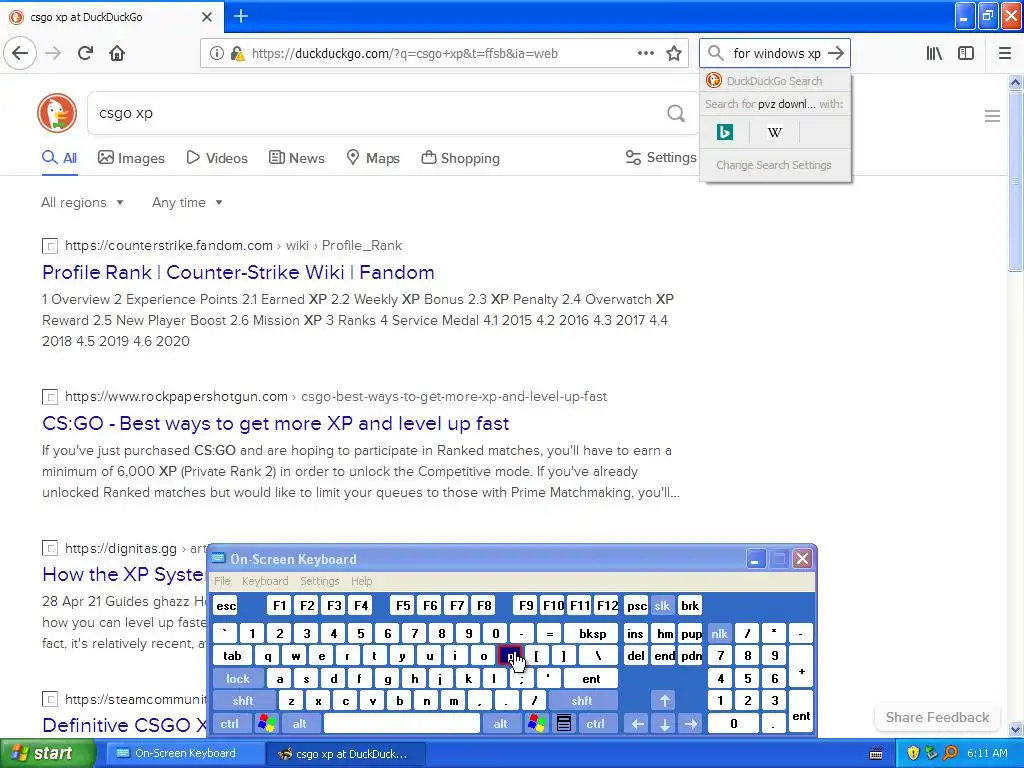Expand the All regions filter
Viewport: 1024px width, 768px height.
[82, 202]
